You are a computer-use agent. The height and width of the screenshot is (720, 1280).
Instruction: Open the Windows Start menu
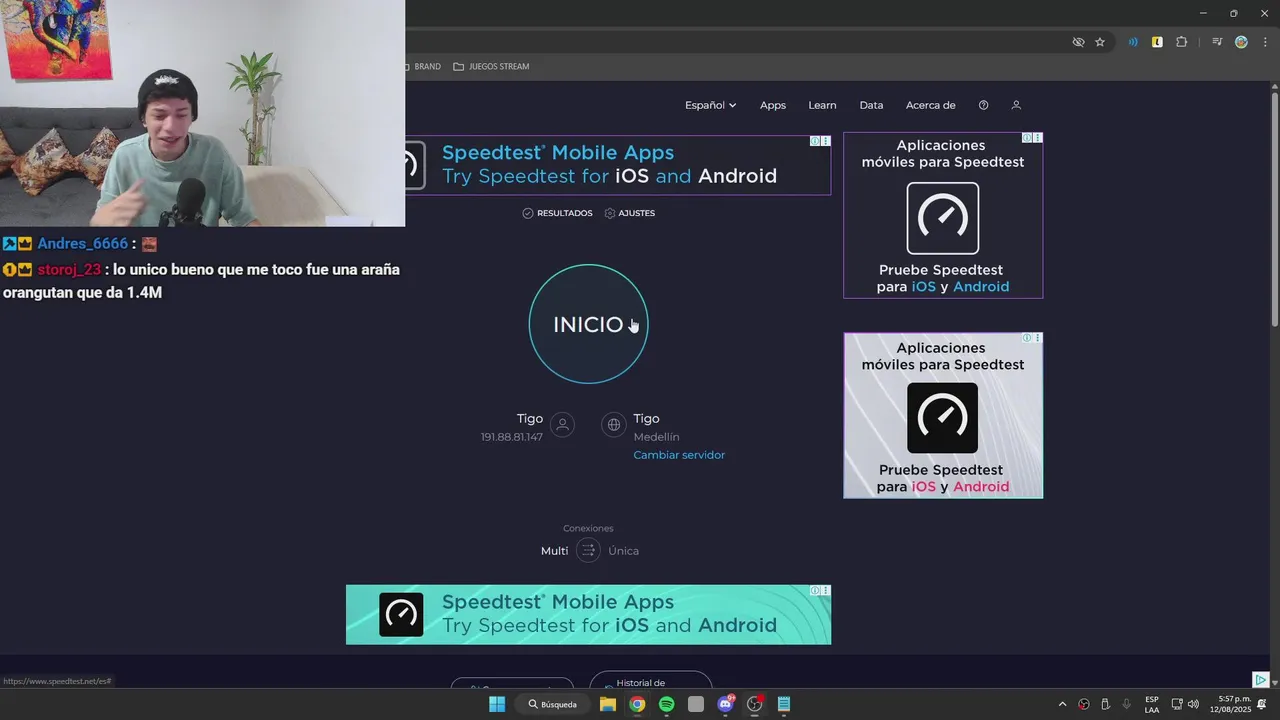497,704
